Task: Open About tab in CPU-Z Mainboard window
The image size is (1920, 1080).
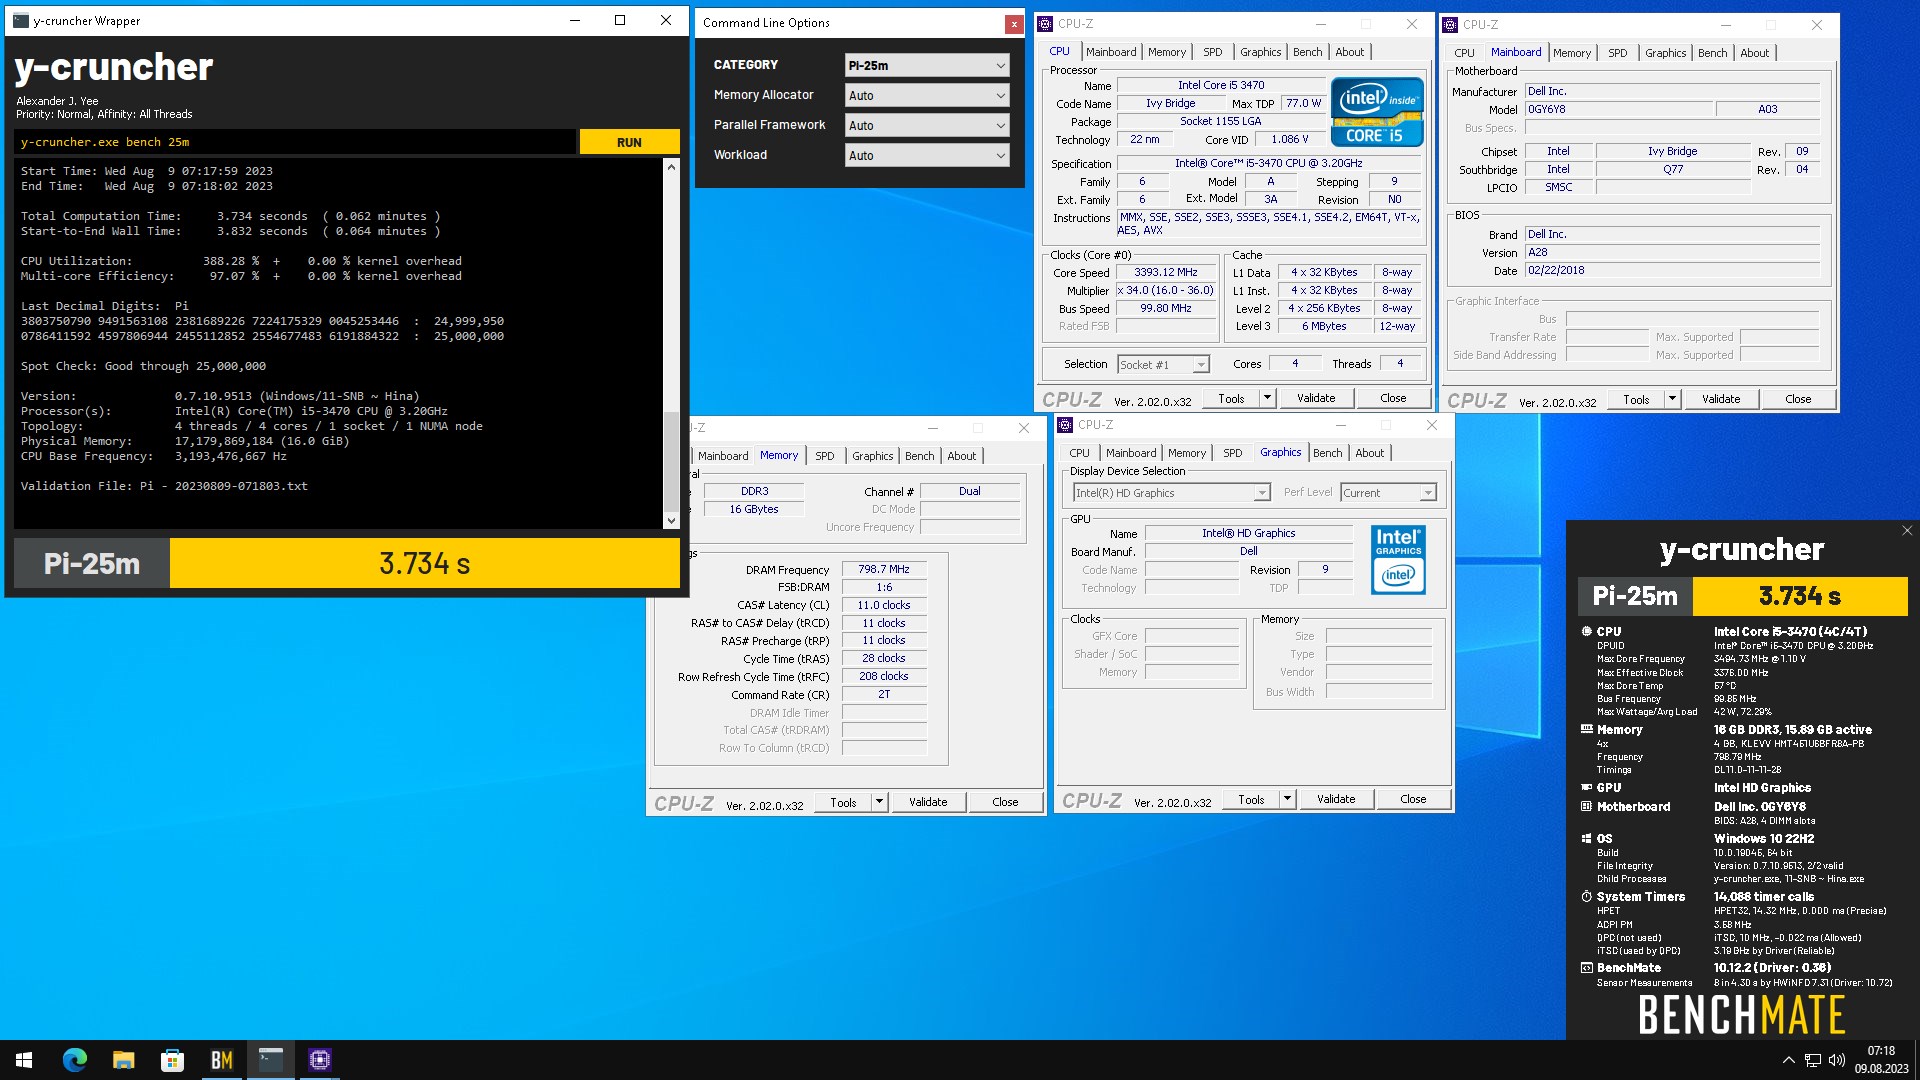Action: [1754, 53]
